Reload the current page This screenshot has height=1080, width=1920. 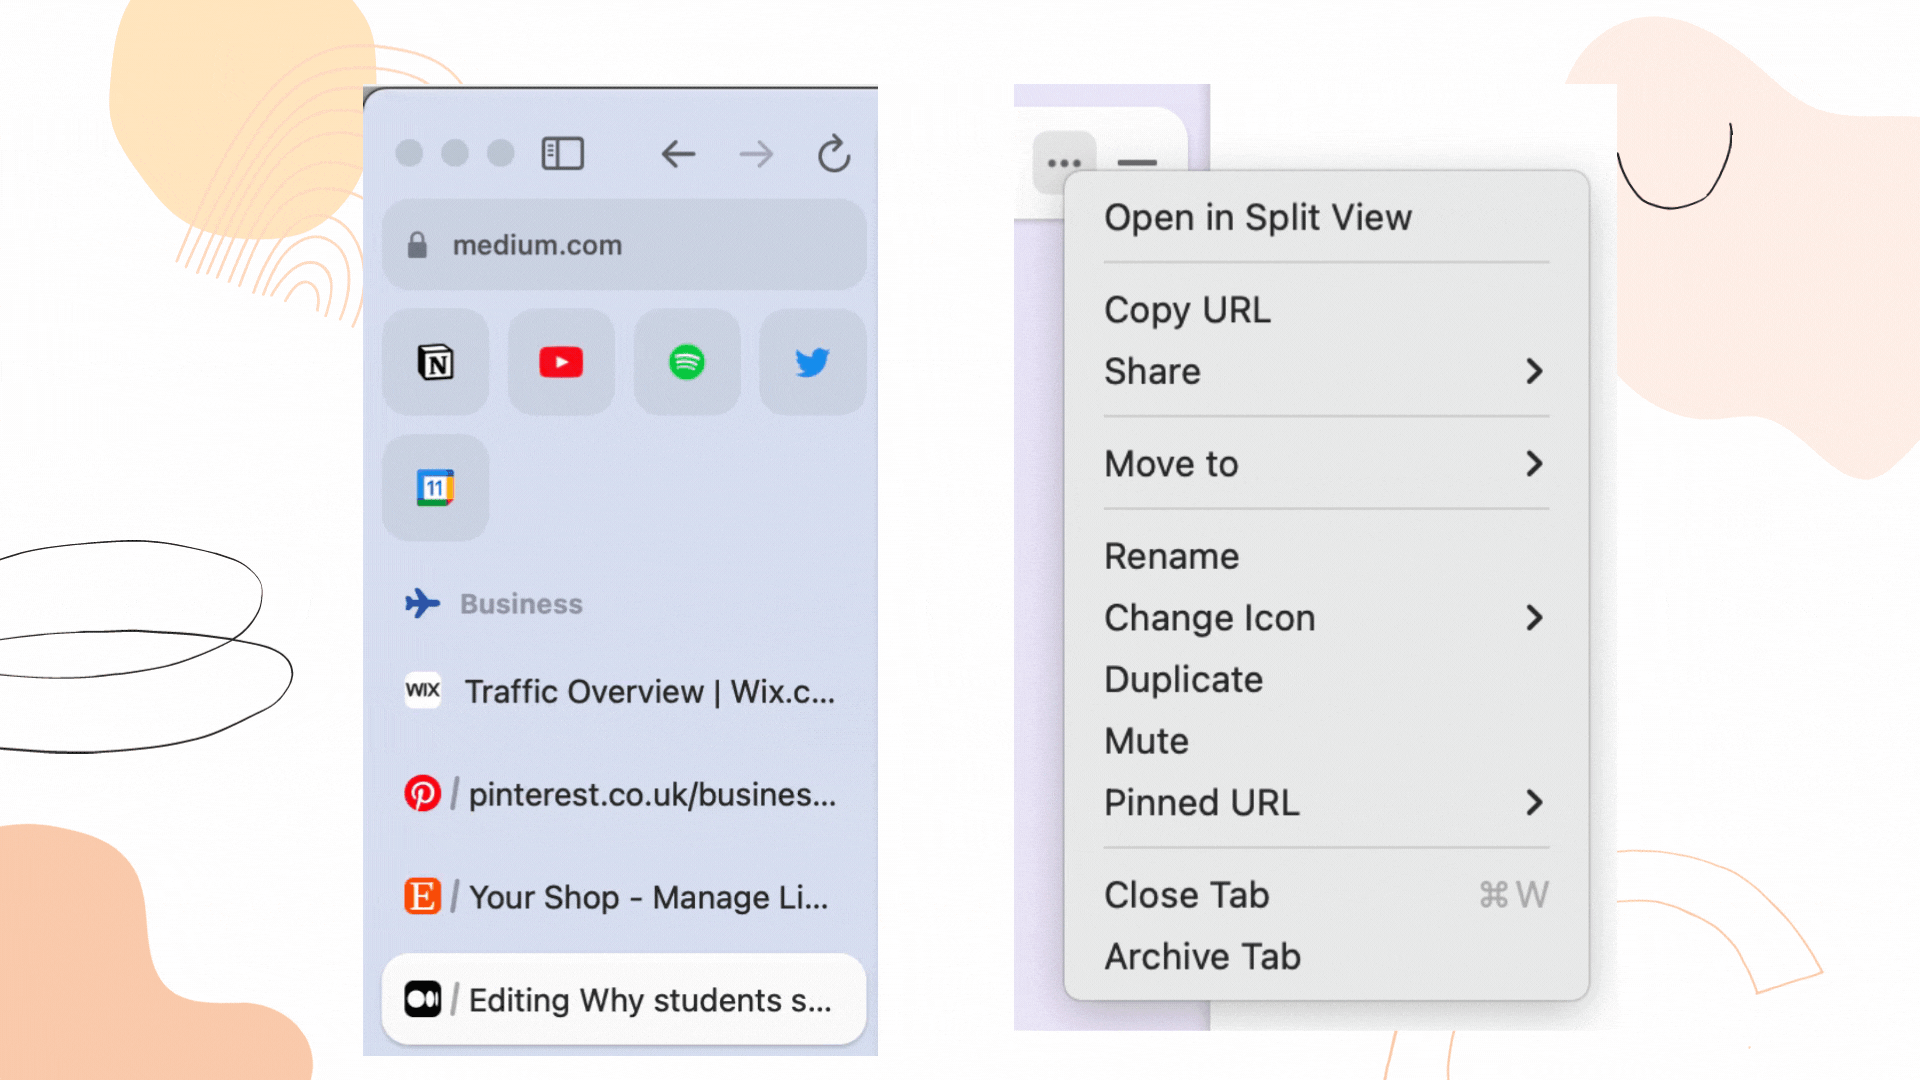tap(834, 153)
